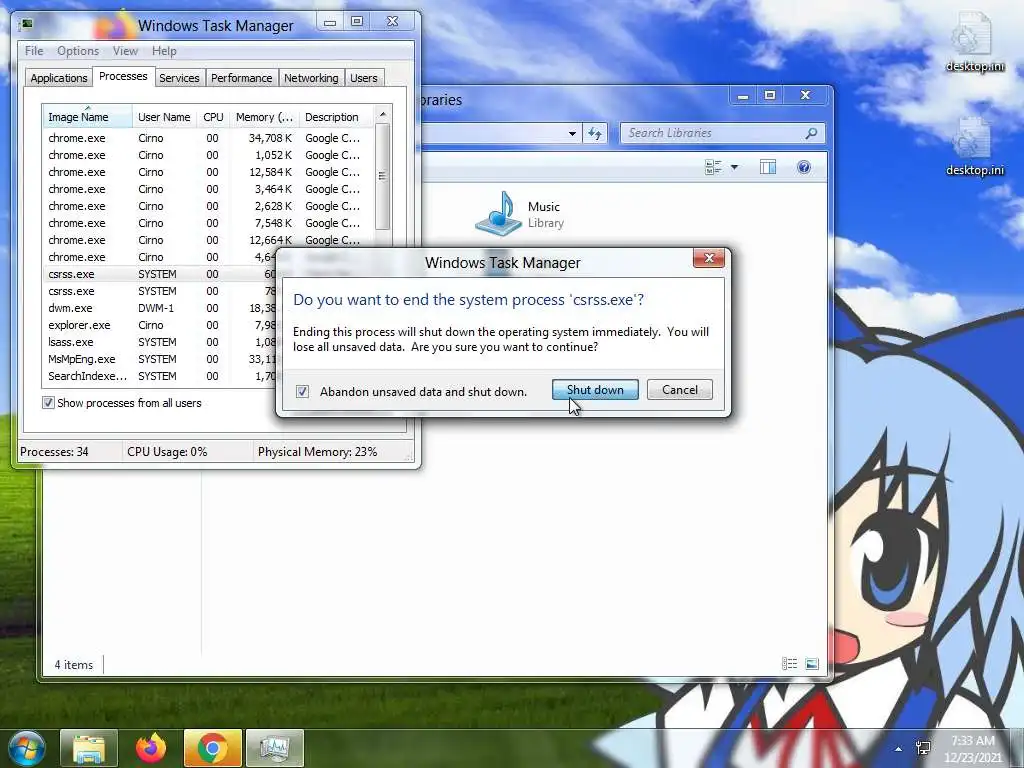This screenshot has height=768, width=1024.
Task: Open Windows Explorer from the taskbar
Action: [x=89, y=748]
